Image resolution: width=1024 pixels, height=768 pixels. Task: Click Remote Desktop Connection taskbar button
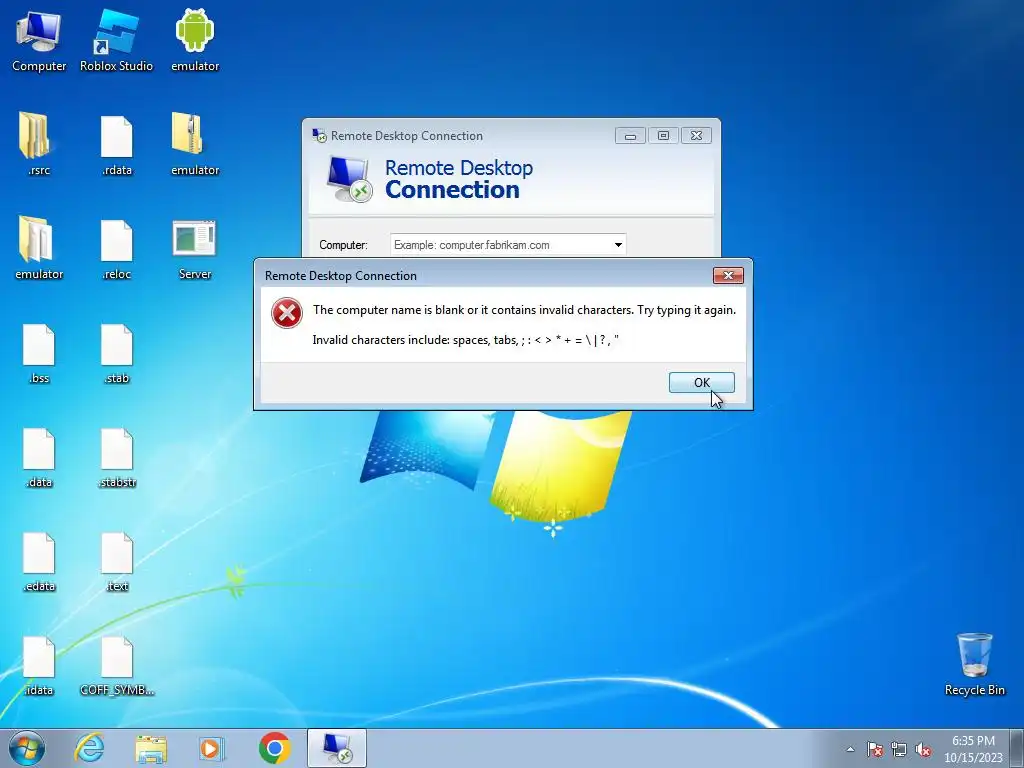click(x=337, y=748)
